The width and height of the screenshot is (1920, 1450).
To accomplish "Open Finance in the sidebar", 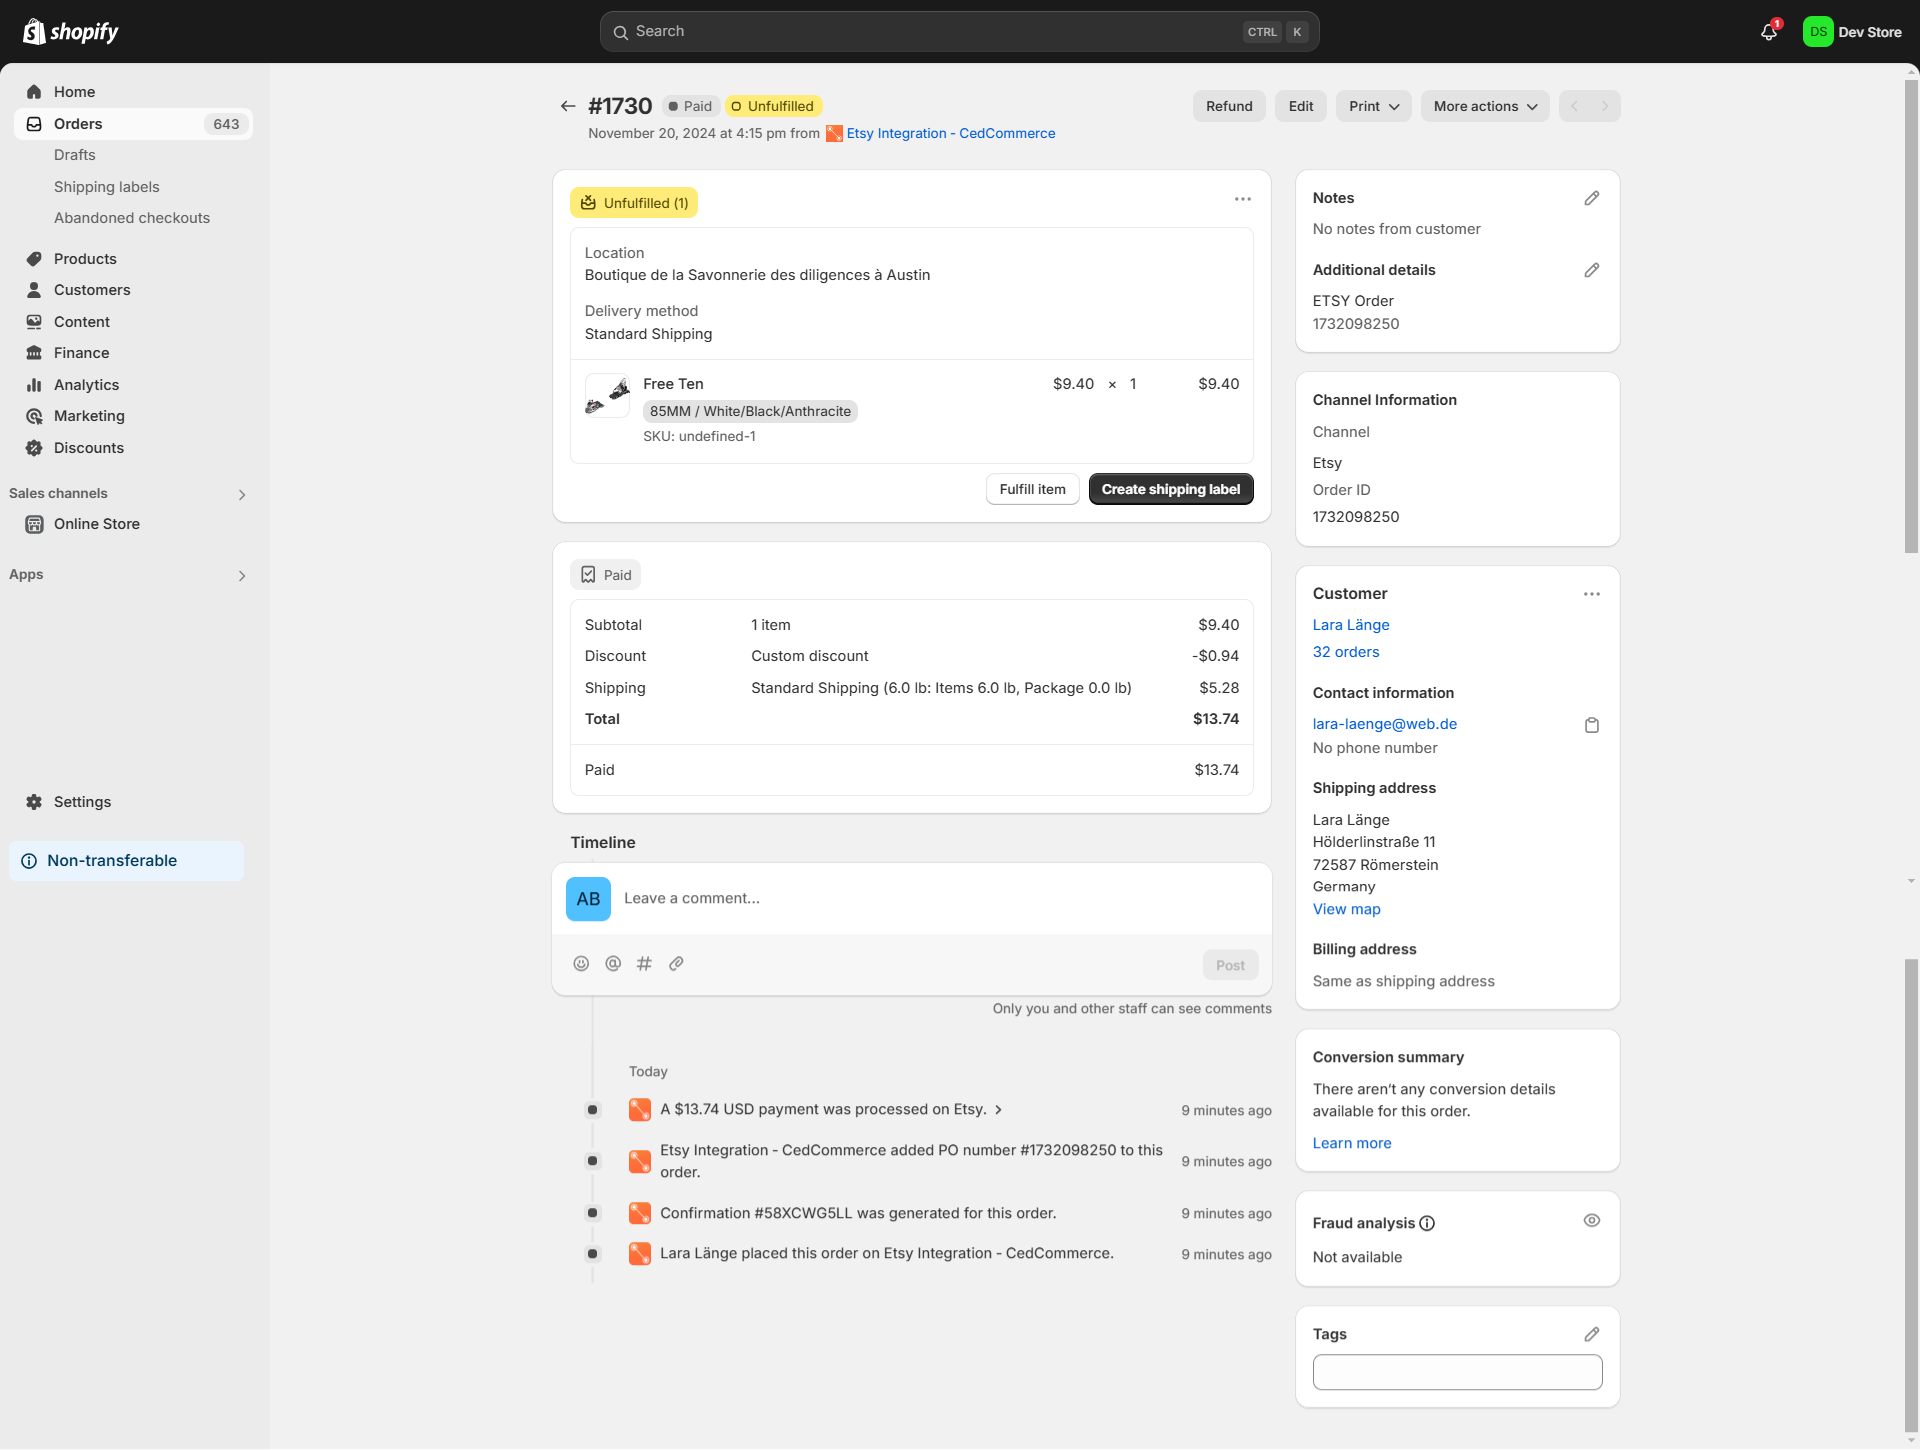I will 133,353.
